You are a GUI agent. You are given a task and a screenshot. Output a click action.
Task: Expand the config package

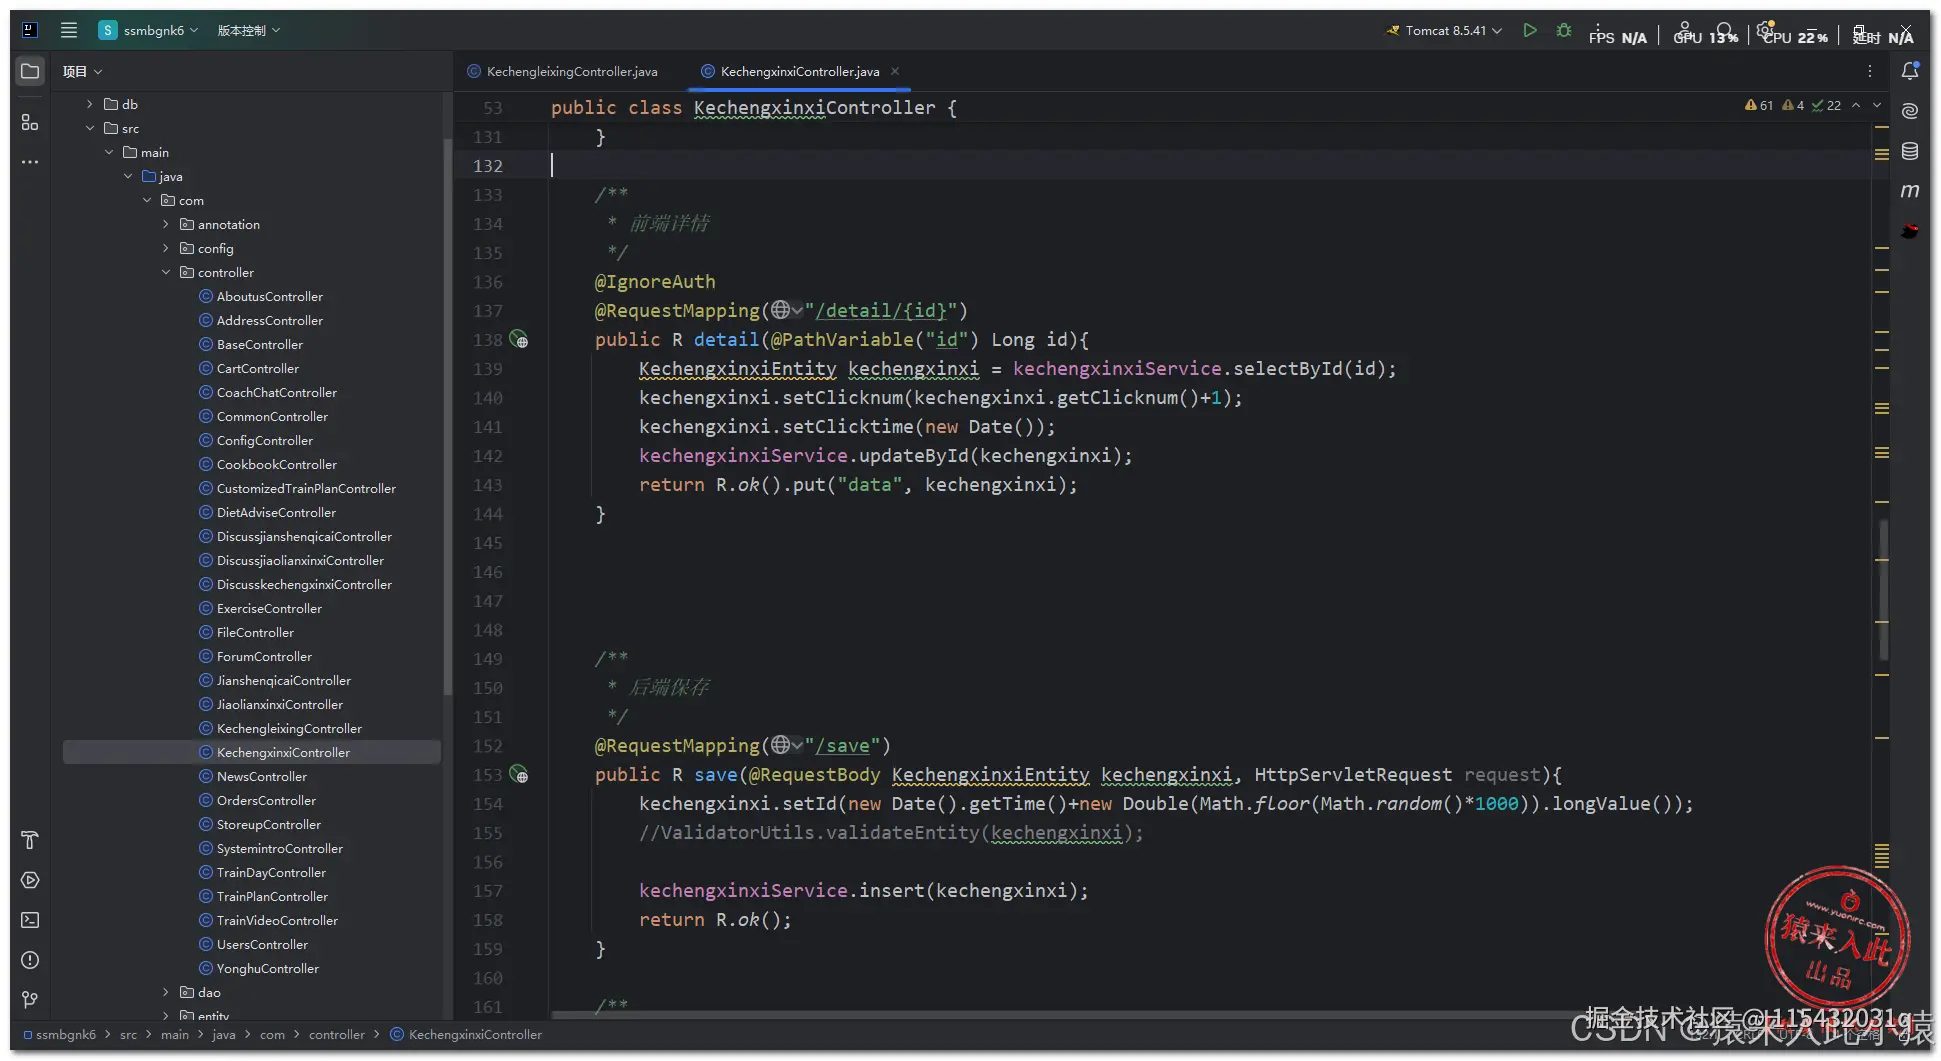(166, 248)
